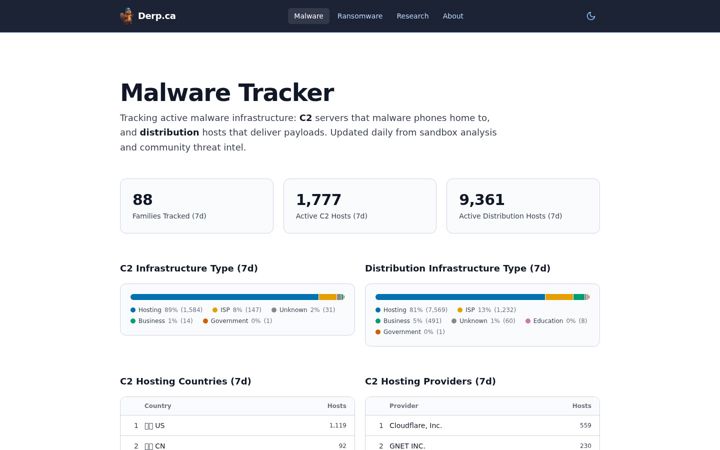Click gray dot beside Unknown 1%
This screenshot has width=720, height=450.
(454, 321)
